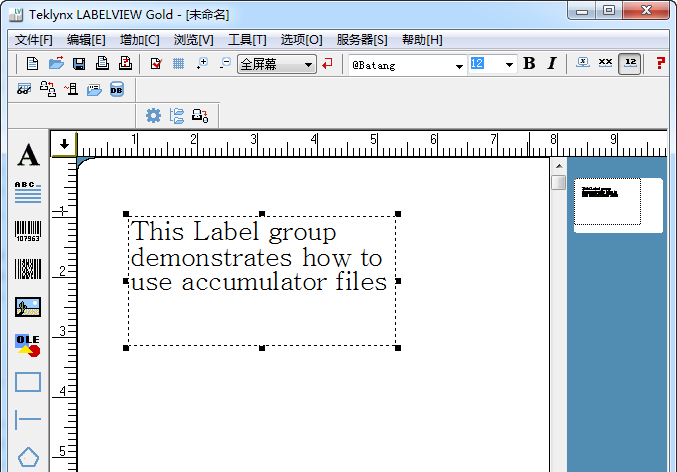Select the OLE object tool

pyautogui.click(x=28, y=345)
